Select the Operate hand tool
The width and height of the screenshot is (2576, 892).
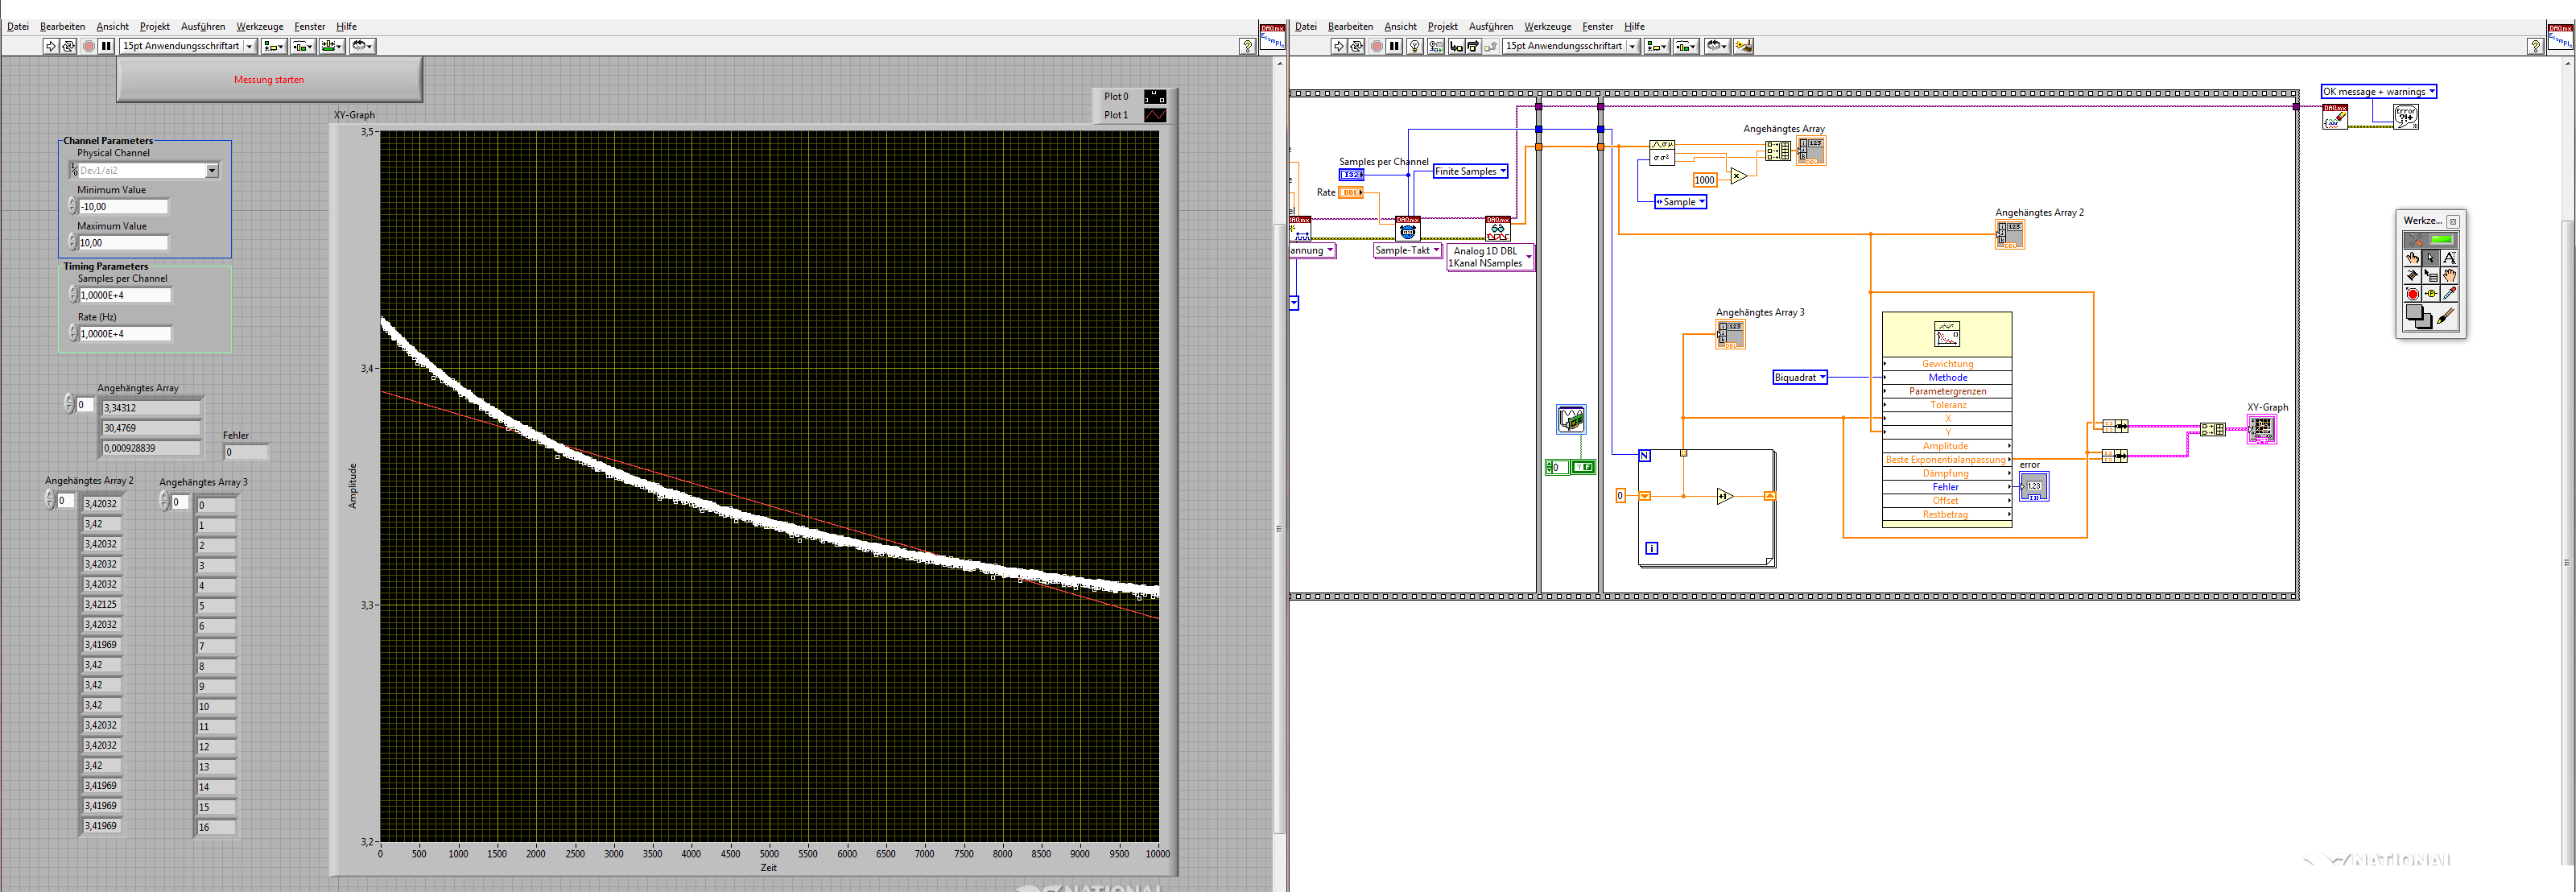click(x=2412, y=258)
